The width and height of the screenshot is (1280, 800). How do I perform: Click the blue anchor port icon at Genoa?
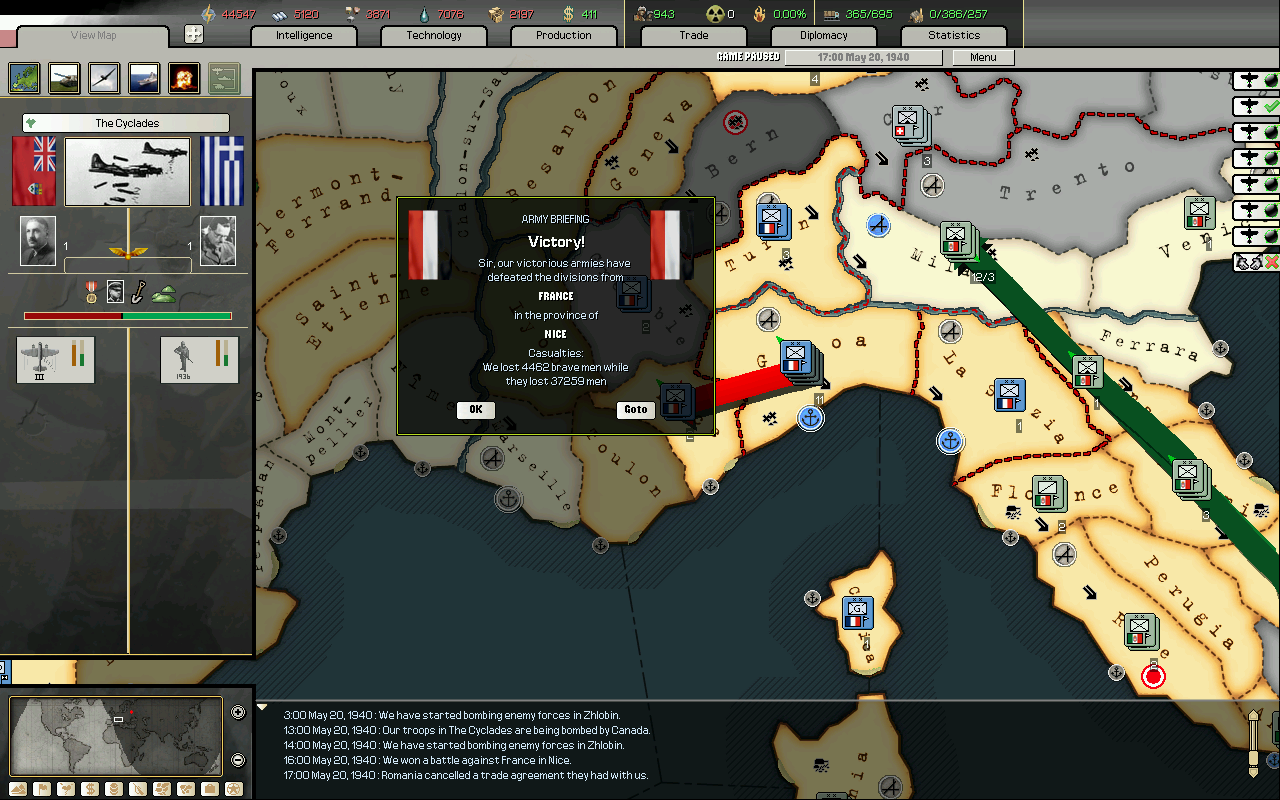(x=810, y=418)
